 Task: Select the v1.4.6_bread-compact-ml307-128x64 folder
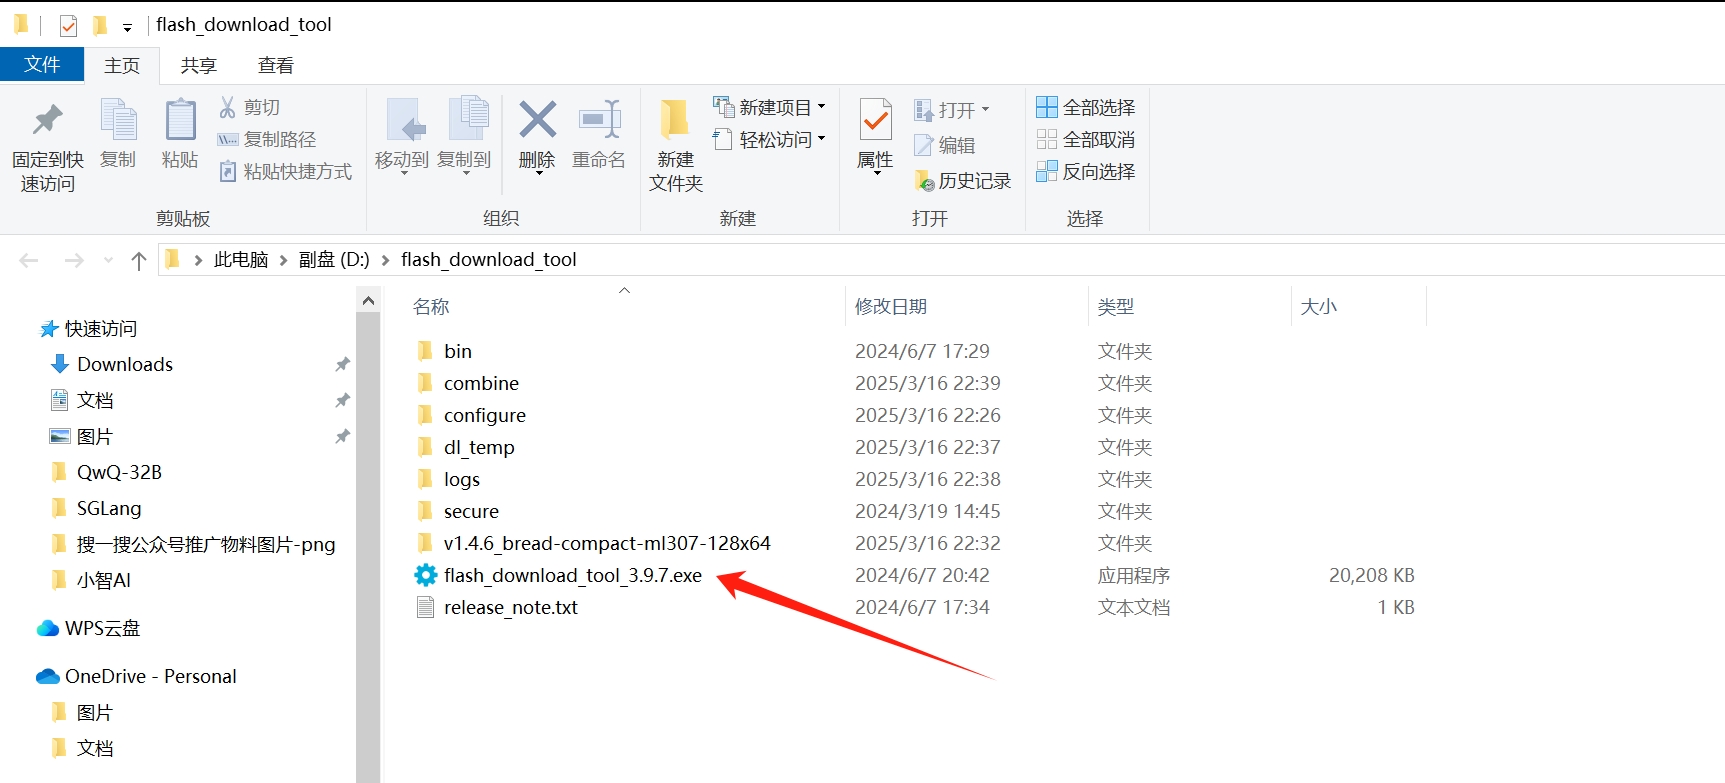point(607,543)
